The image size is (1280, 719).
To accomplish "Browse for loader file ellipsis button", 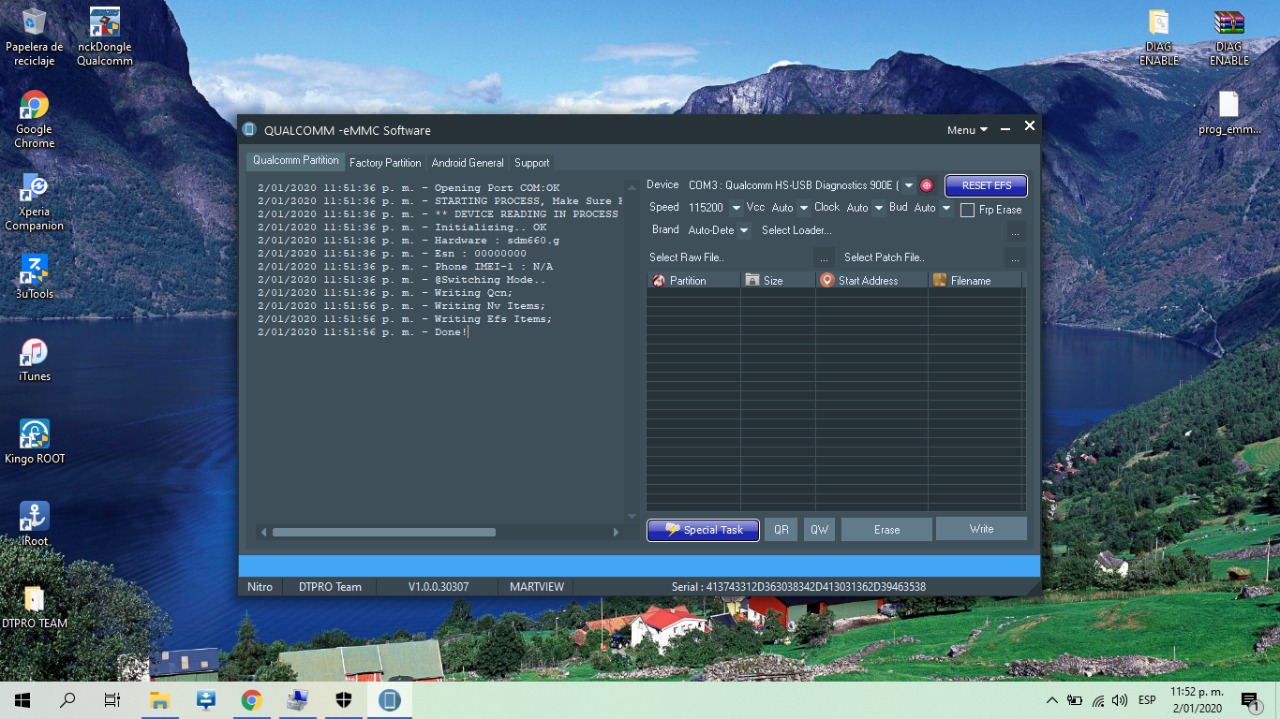I will point(1015,232).
